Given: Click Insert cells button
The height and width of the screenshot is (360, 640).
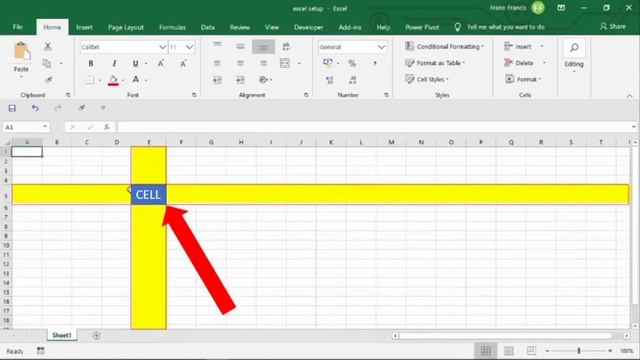Looking at the screenshot, I should pyautogui.click(x=518, y=47).
